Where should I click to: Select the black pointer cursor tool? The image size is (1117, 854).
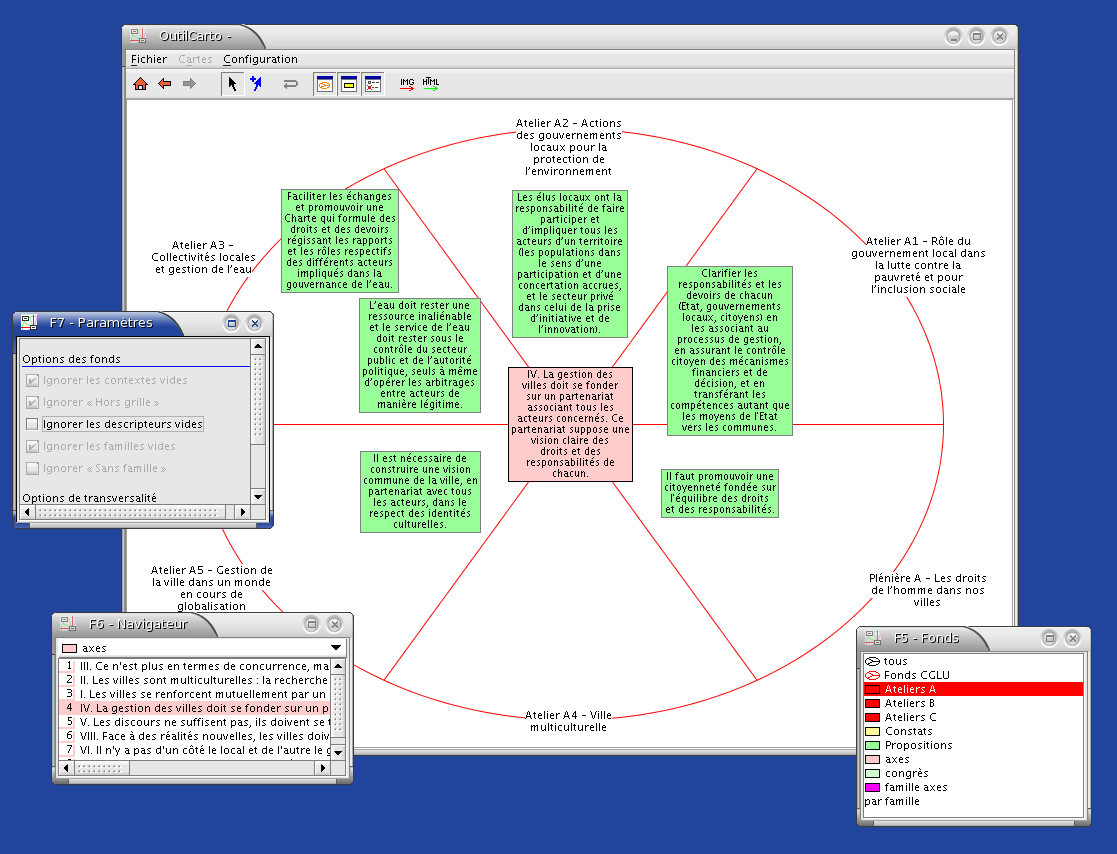(x=232, y=84)
